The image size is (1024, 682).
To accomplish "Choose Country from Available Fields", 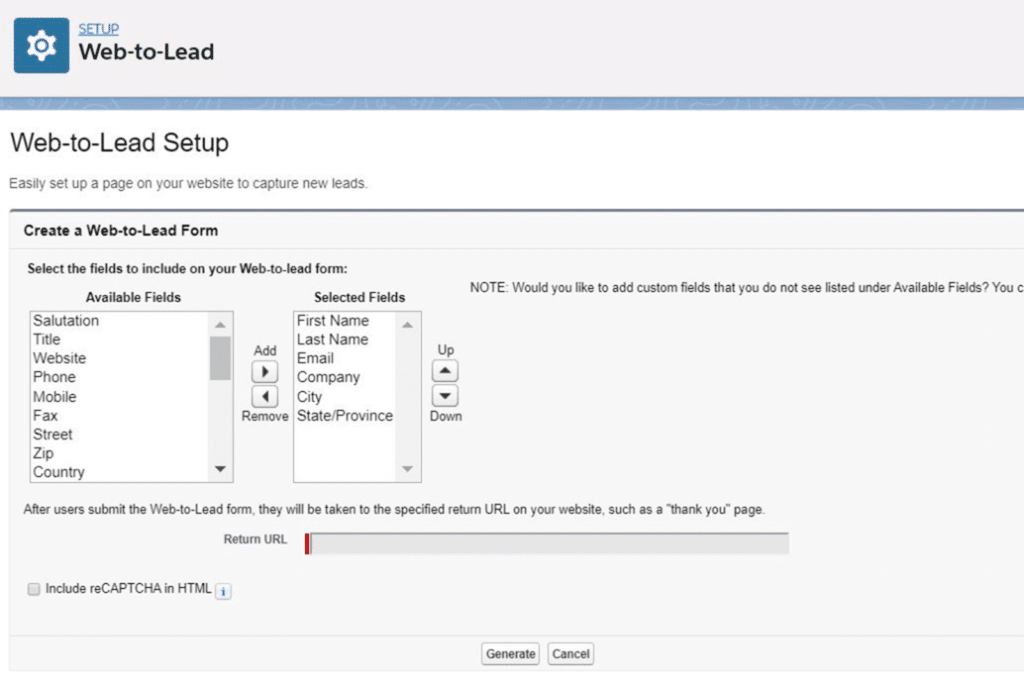I will 59,472.
